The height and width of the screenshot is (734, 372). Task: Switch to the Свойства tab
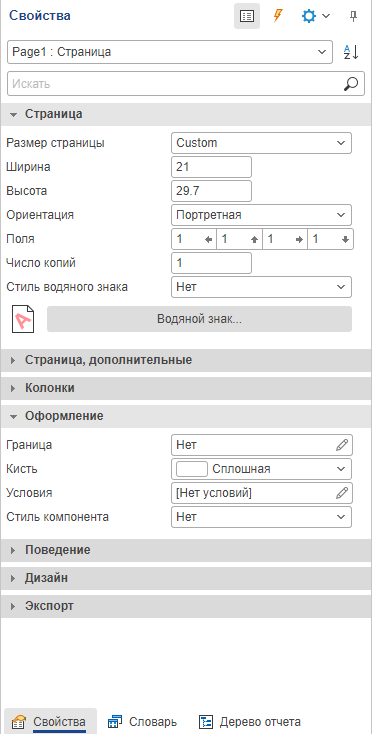pos(51,722)
